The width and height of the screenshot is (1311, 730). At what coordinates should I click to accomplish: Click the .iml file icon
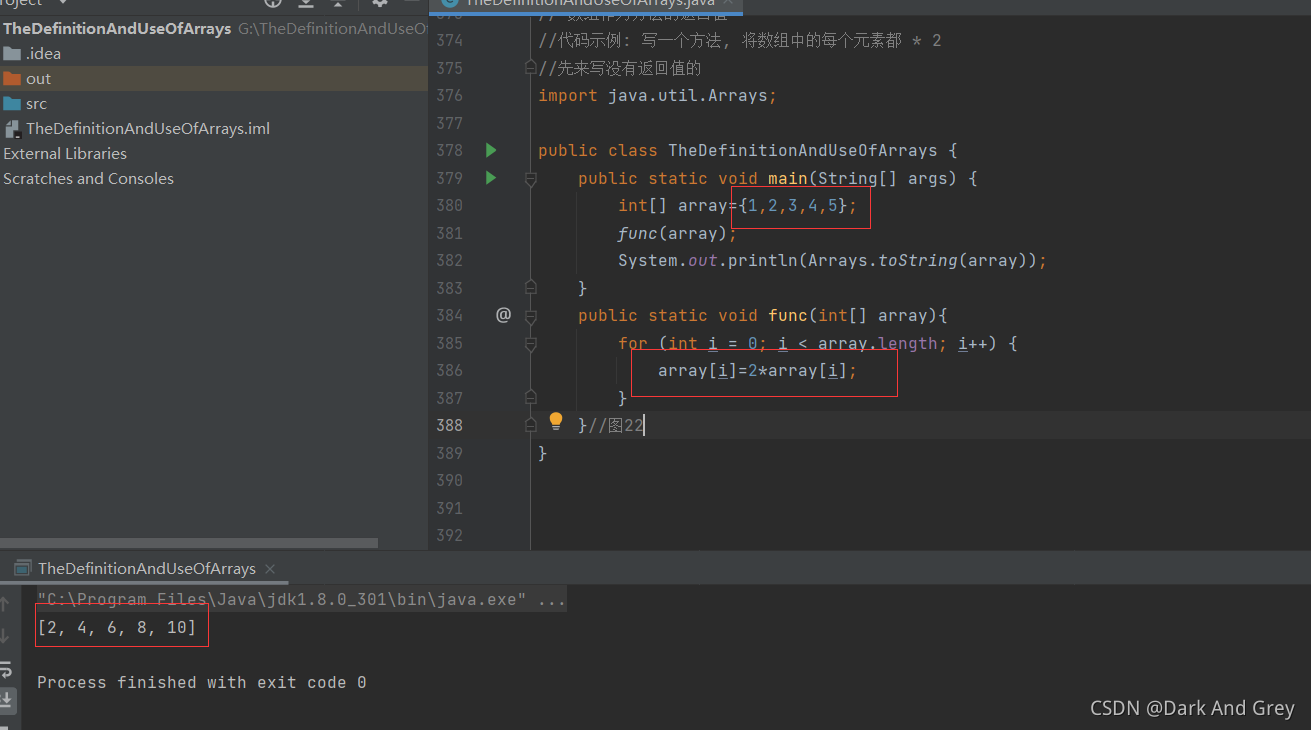[x=13, y=128]
